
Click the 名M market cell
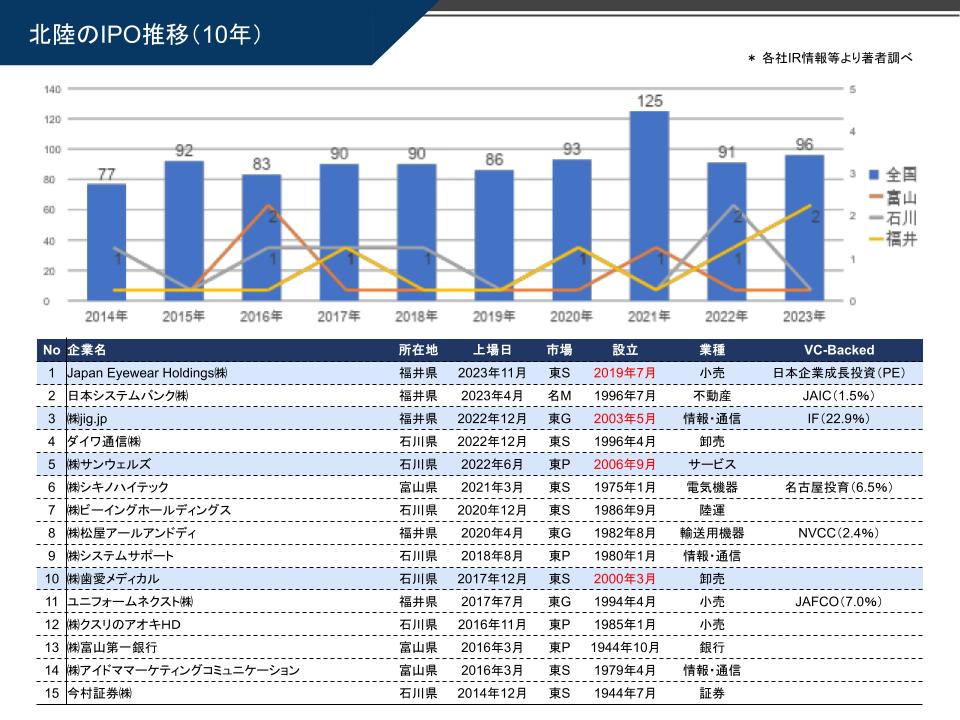[559, 396]
